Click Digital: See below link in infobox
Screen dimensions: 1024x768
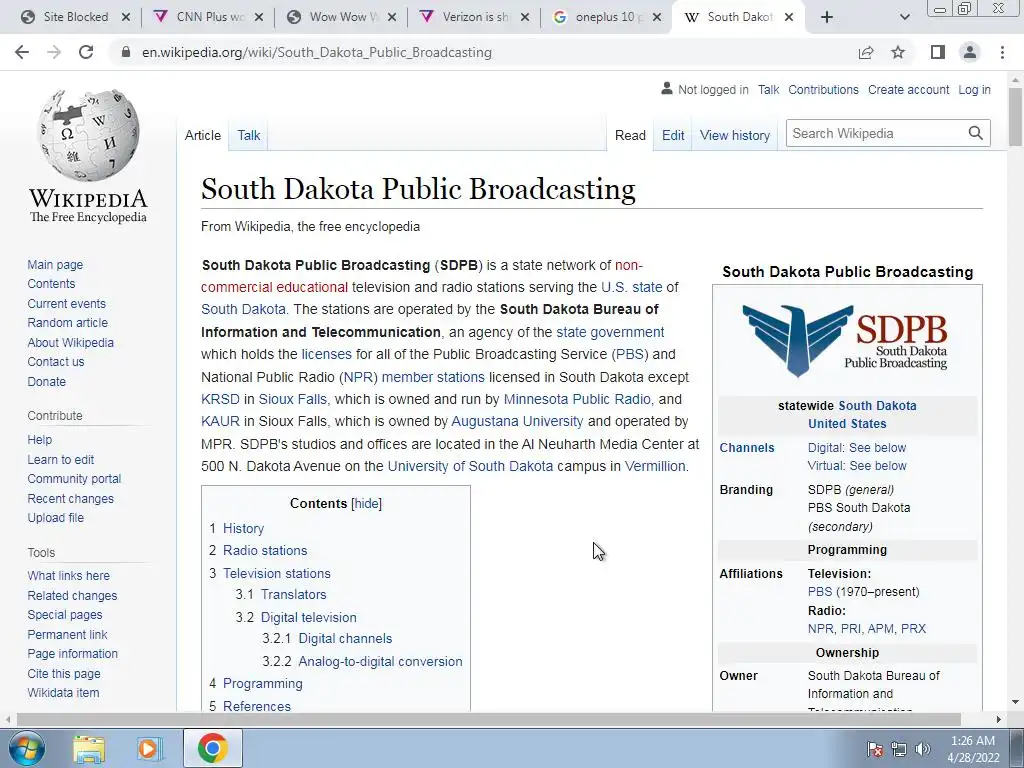point(857,448)
